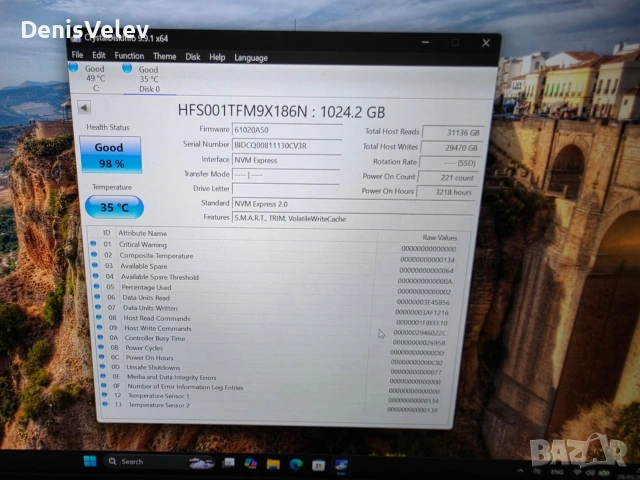
Task: Click the Standard field NVM Express 2.0
Action: (353, 204)
